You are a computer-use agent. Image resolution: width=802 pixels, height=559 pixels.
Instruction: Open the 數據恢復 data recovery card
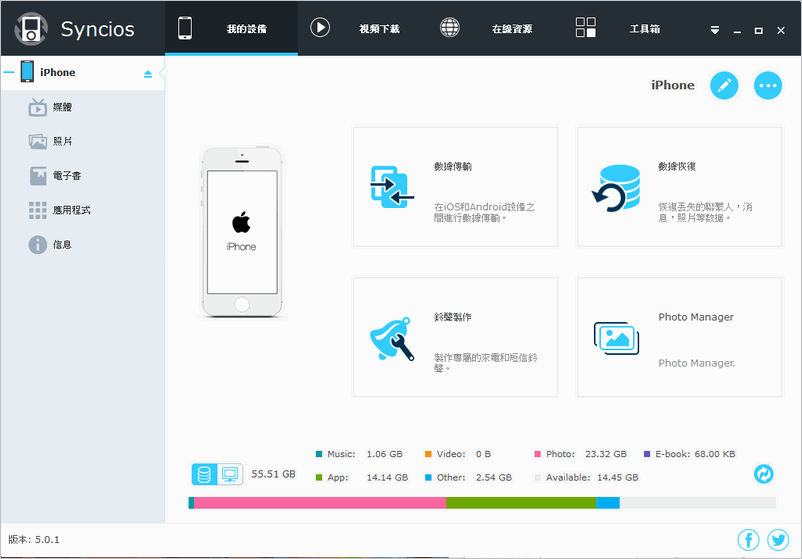pyautogui.click(x=679, y=187)
